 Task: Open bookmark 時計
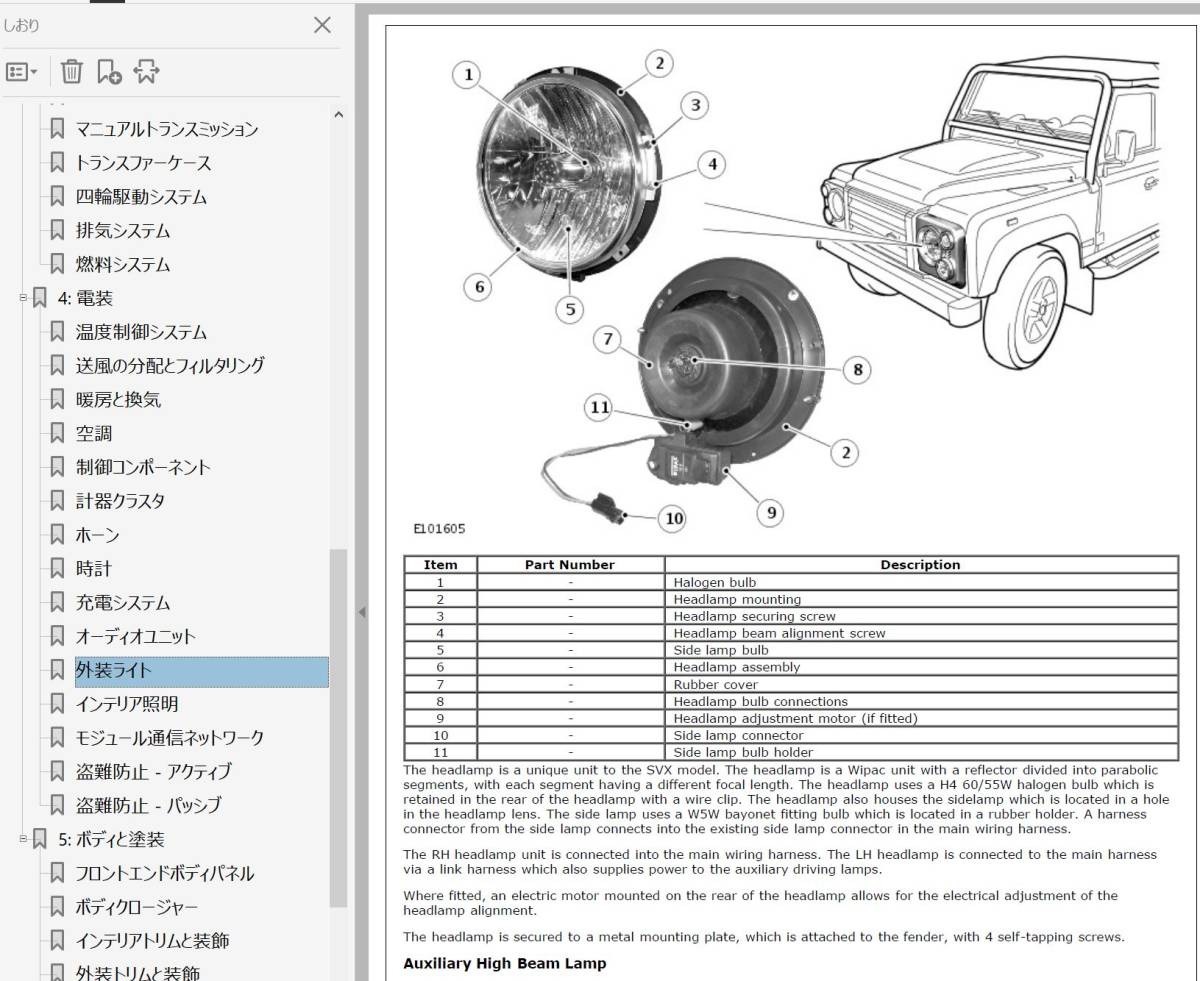[94, 569]
